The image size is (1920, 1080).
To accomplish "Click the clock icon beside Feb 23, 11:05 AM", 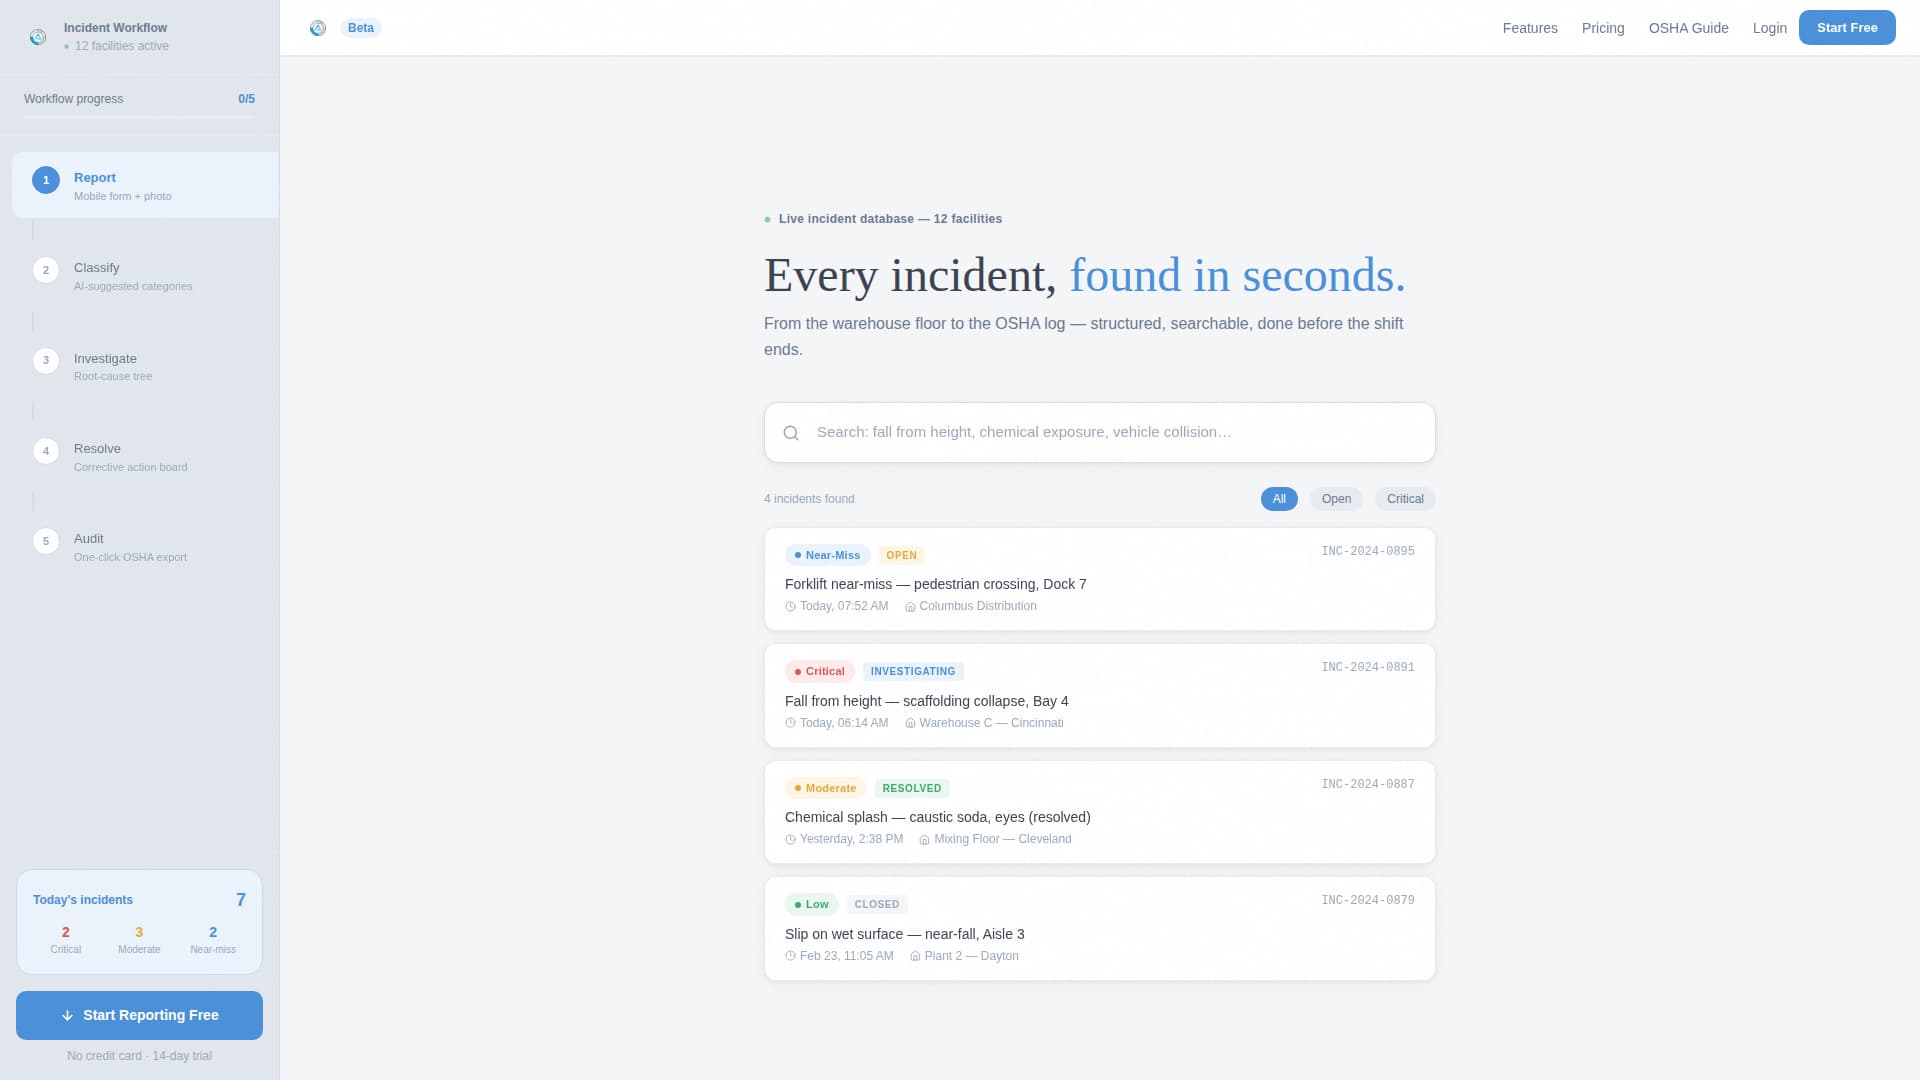I will 791,957.
